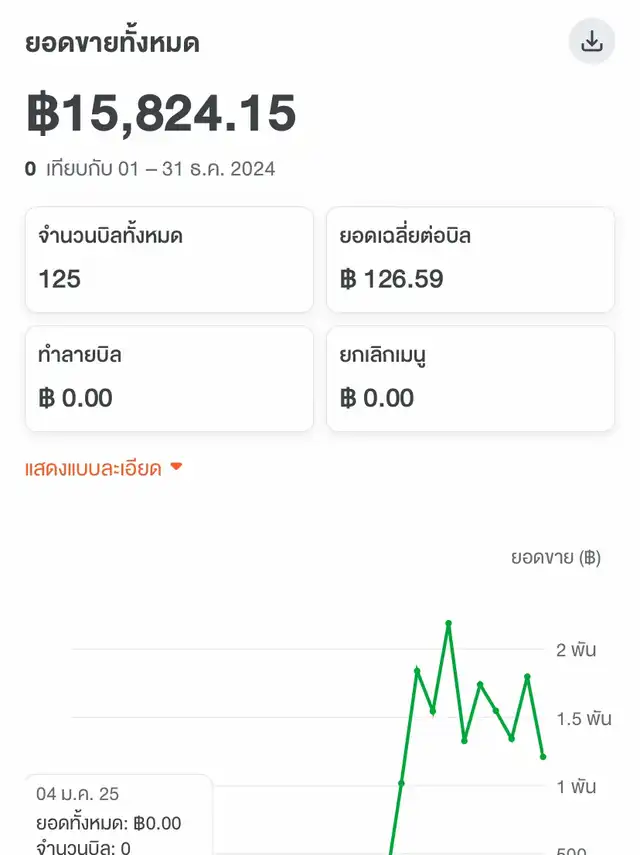640x855 pixels.
Task: Click the 1 พัน axis label
Action: [576, 786]
